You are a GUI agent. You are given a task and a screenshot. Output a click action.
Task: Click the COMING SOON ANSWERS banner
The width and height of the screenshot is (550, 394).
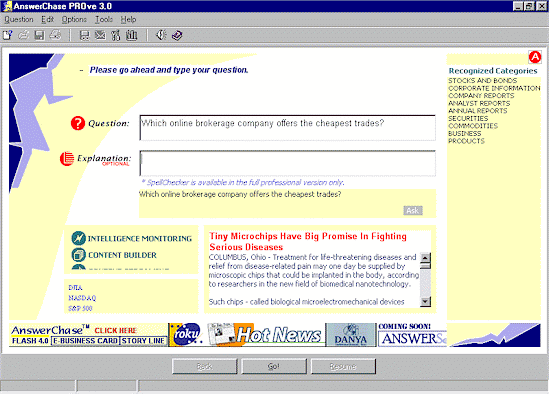[x=412, y=335]
